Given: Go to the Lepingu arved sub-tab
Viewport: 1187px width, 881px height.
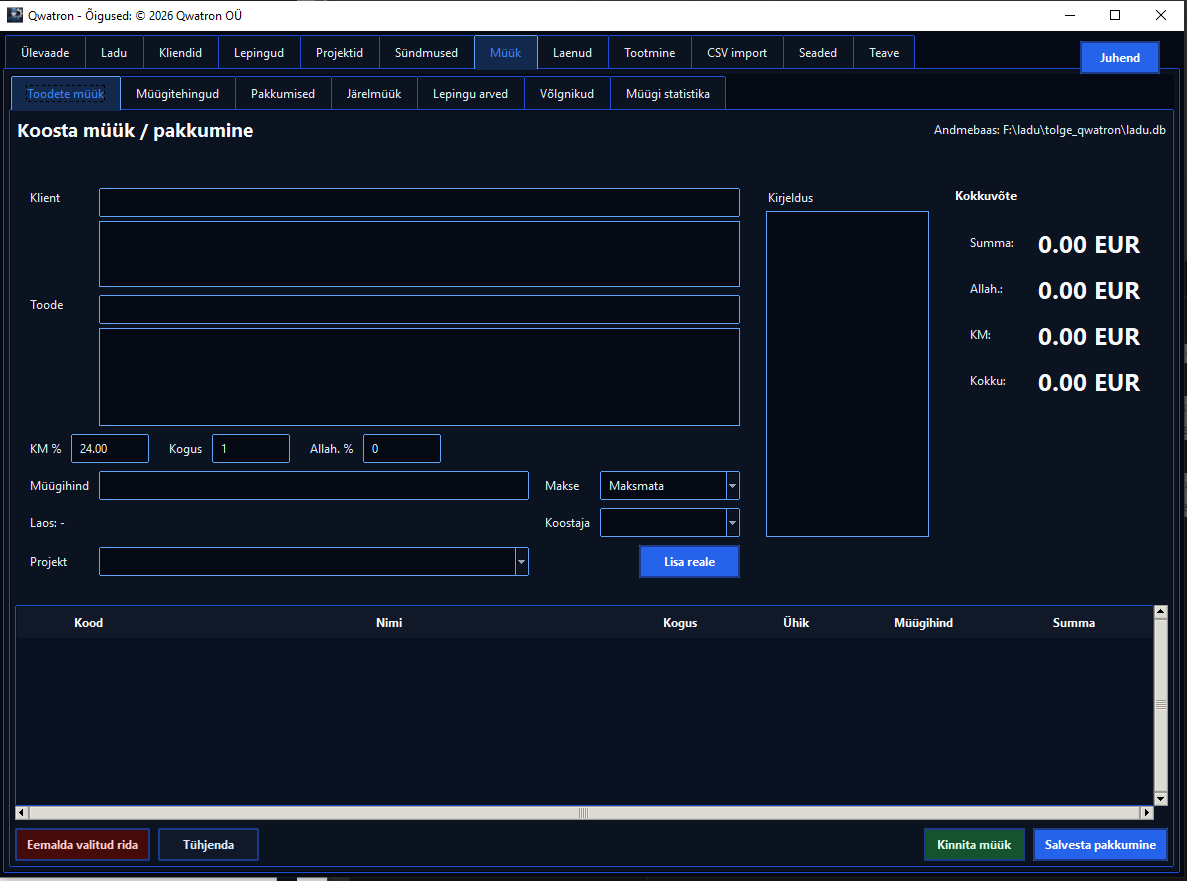Looking at the screenshot, I should [x=471, y=94].
